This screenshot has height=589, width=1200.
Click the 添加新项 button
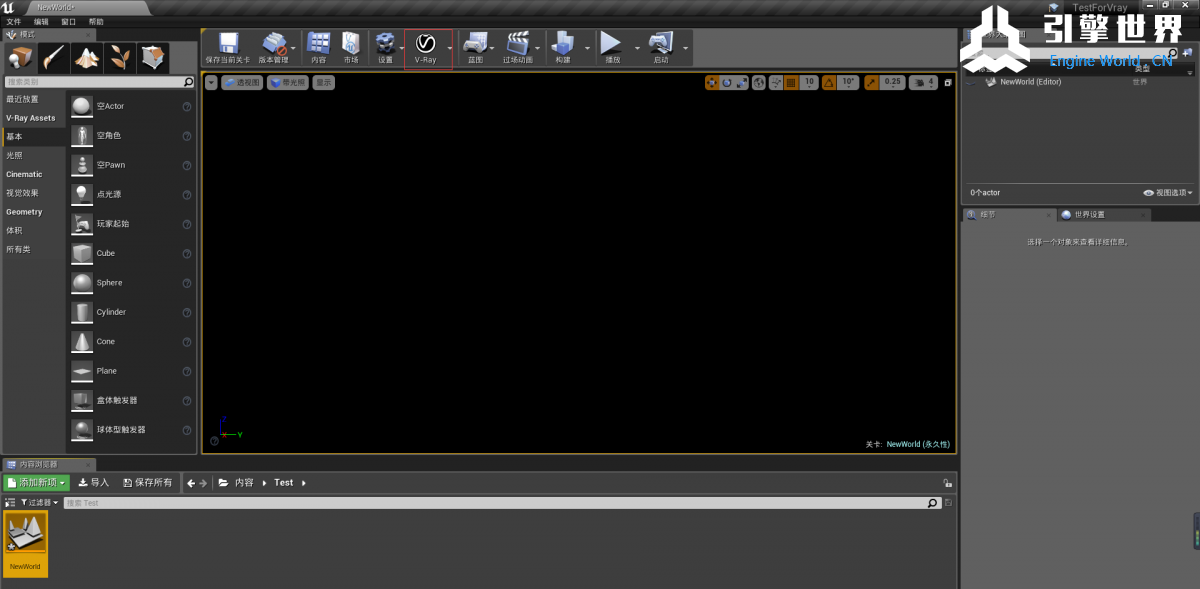(x=37, y=483)
